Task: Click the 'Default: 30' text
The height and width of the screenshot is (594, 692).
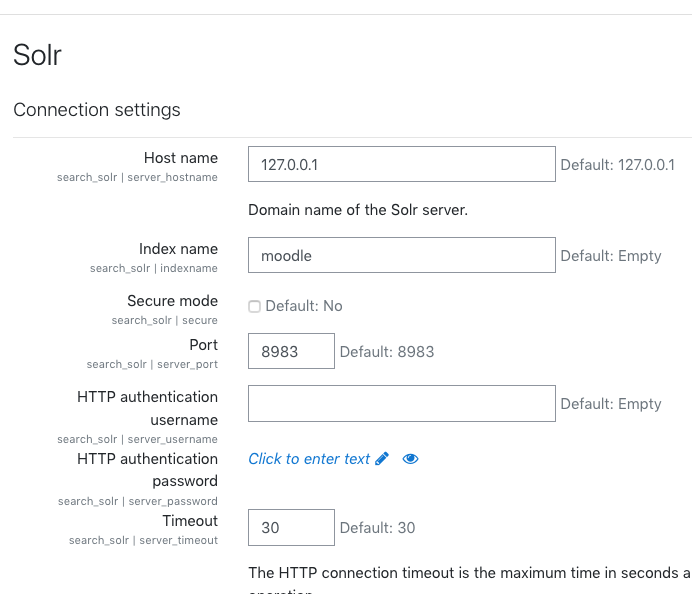Action: pos(377,528)
